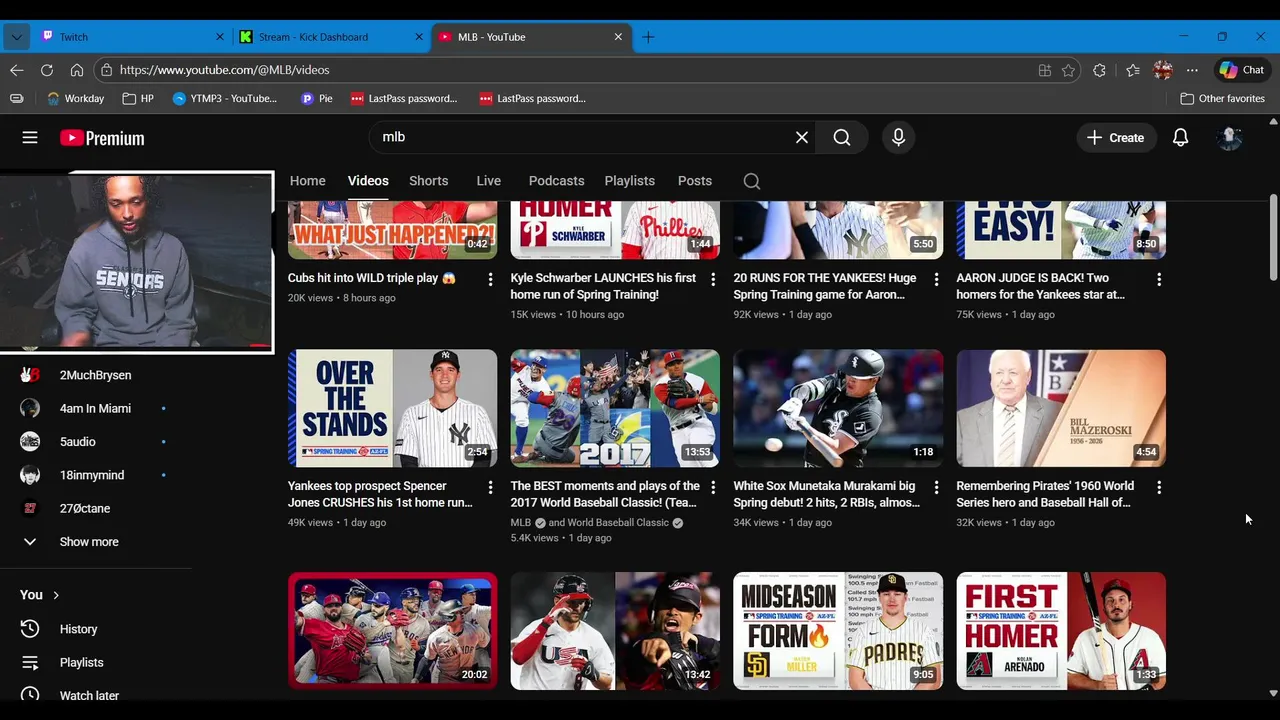1280x720 pixels.
Task: Open the notifications bell
Action: pos(1181,138)
